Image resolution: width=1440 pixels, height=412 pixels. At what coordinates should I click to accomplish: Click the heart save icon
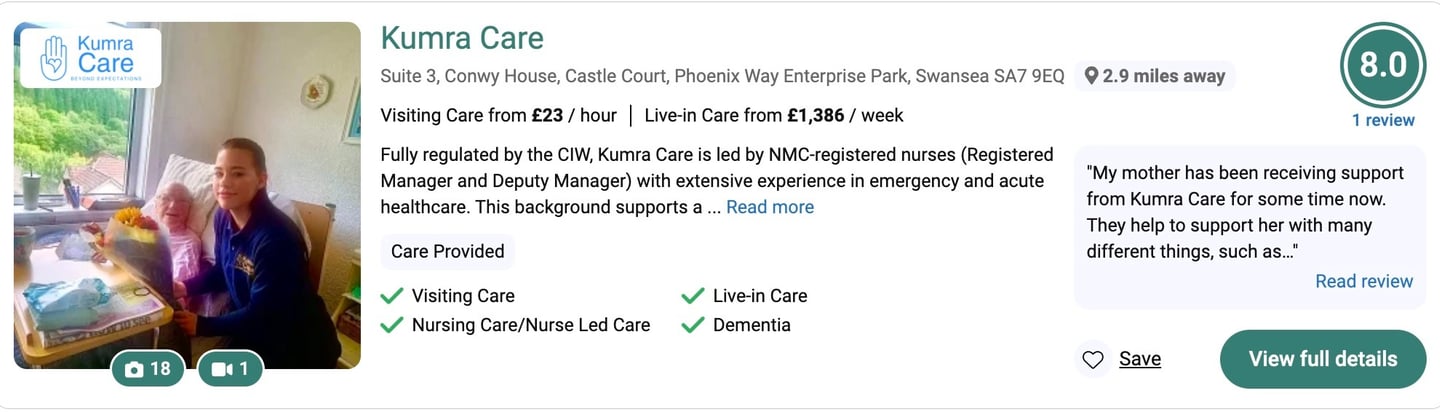coord(1093,359)
